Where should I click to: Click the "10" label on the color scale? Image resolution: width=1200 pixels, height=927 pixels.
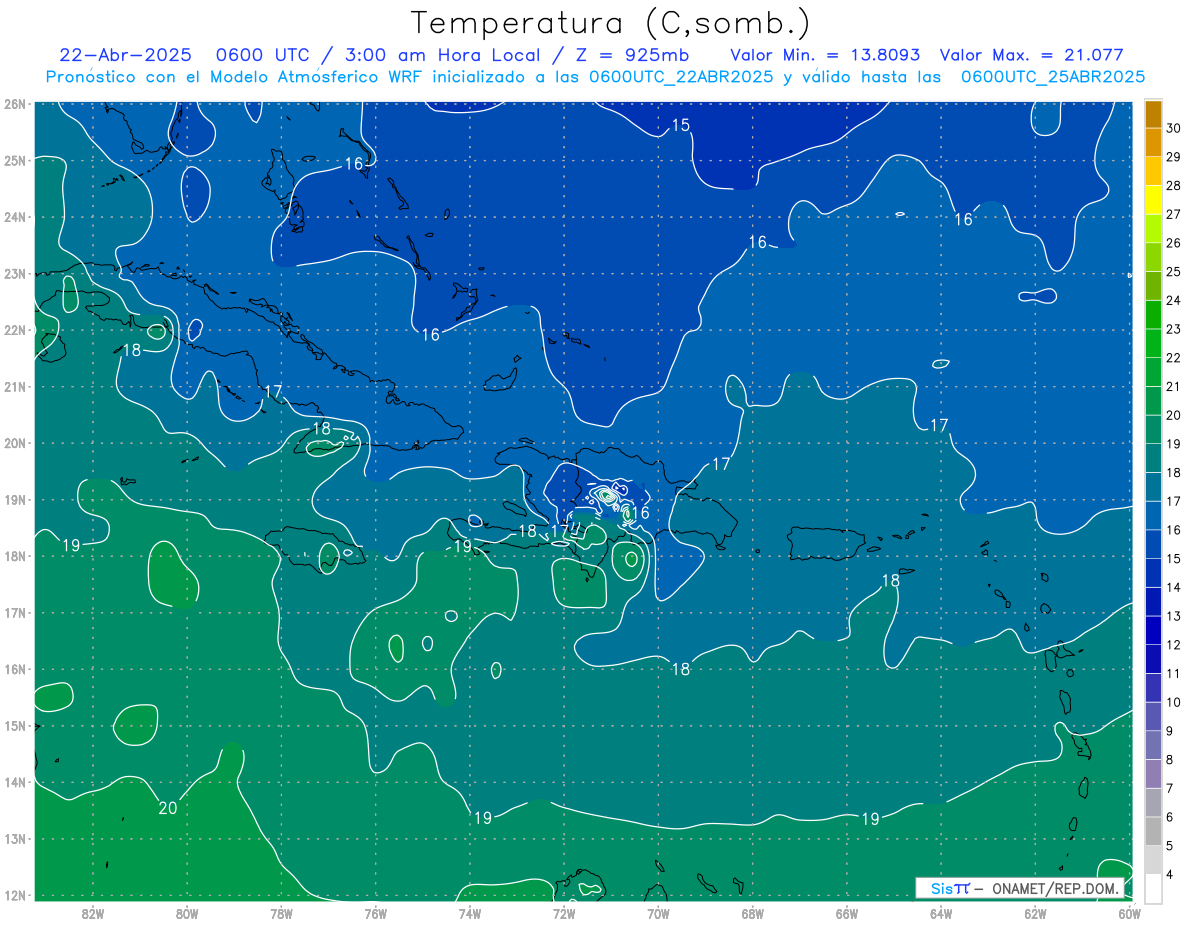pyautogui.click(x=1173, y=702)
